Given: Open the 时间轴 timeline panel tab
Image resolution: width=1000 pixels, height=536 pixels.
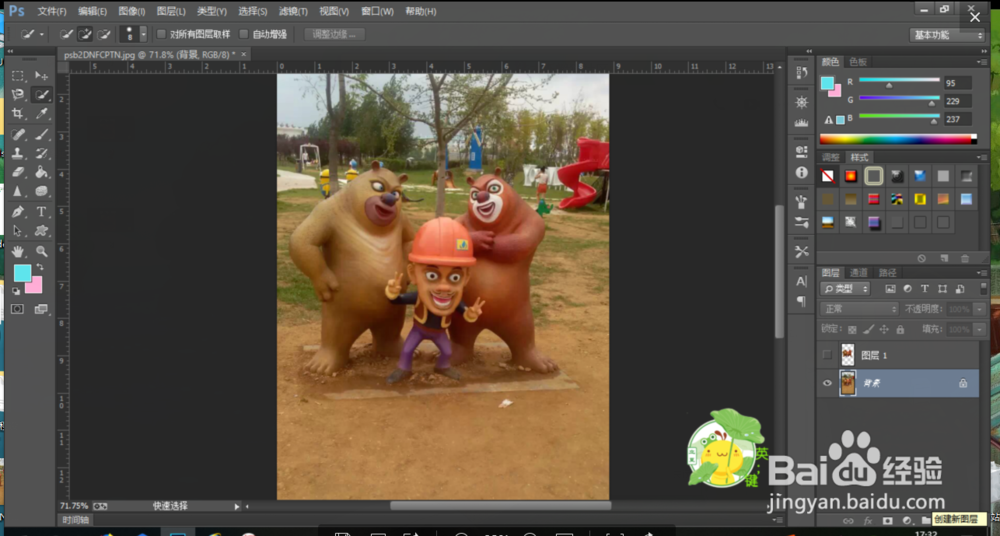Looking at the screenshot, I should point(76,520).
